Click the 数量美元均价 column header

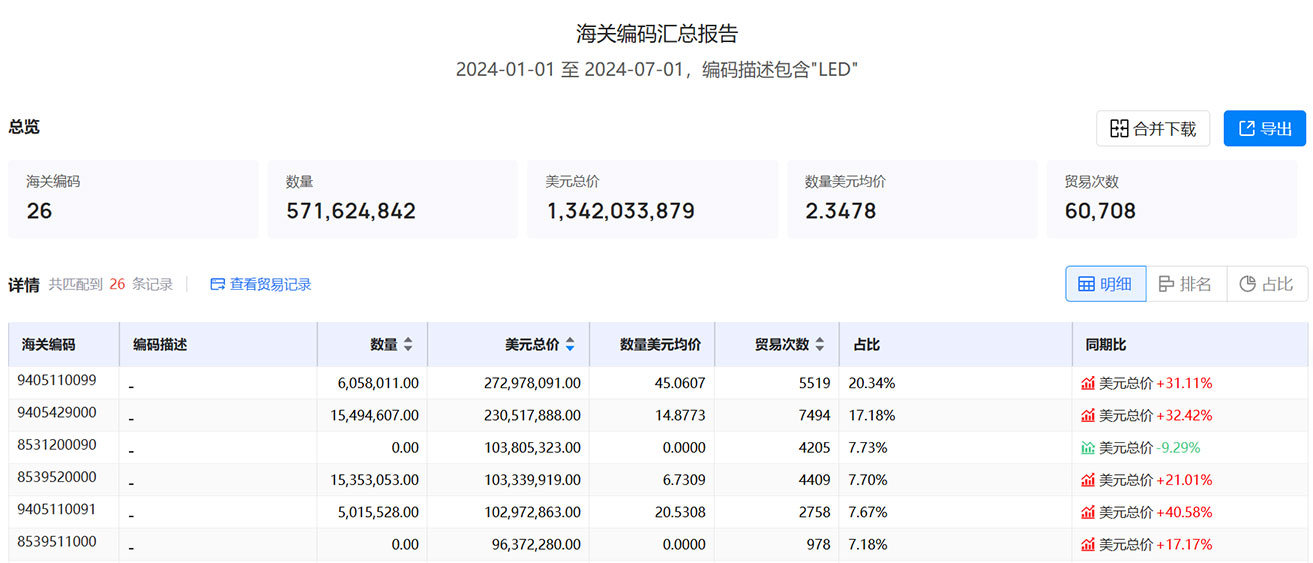point(652,344)
